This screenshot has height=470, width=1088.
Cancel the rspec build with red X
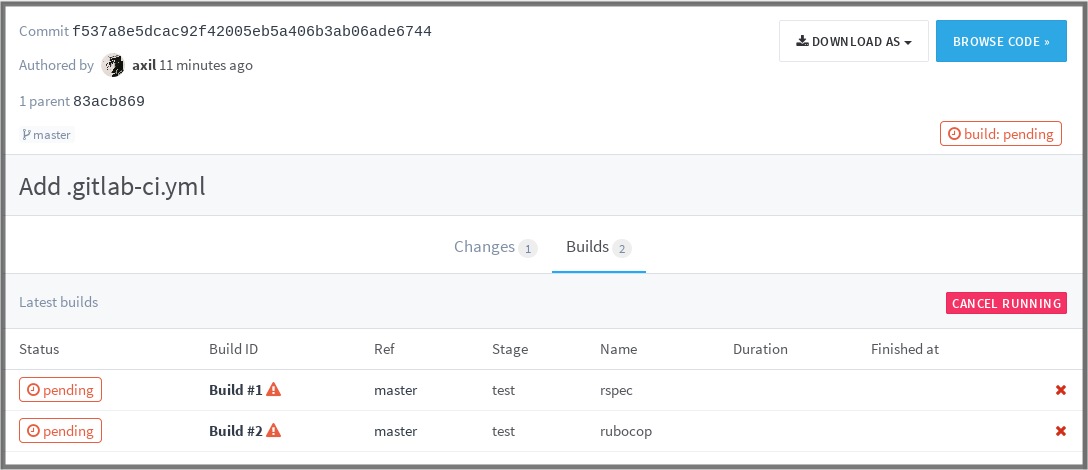point(1061,390)
